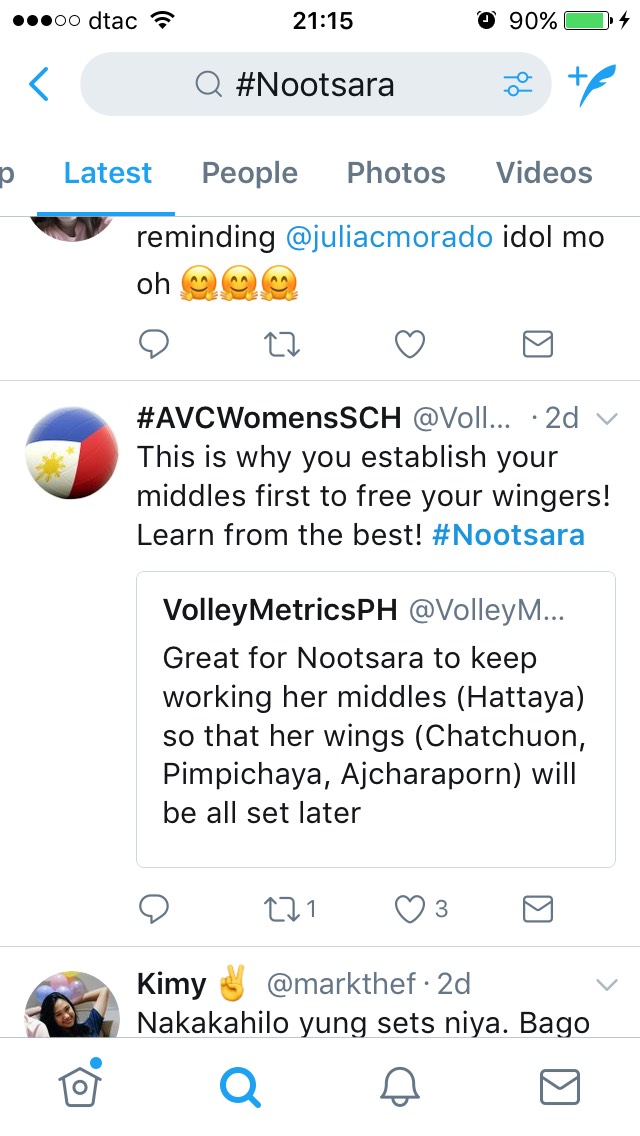Open the Notifications bell
Viewport: 640px width, 1136px height.
tap(400, 1086)
